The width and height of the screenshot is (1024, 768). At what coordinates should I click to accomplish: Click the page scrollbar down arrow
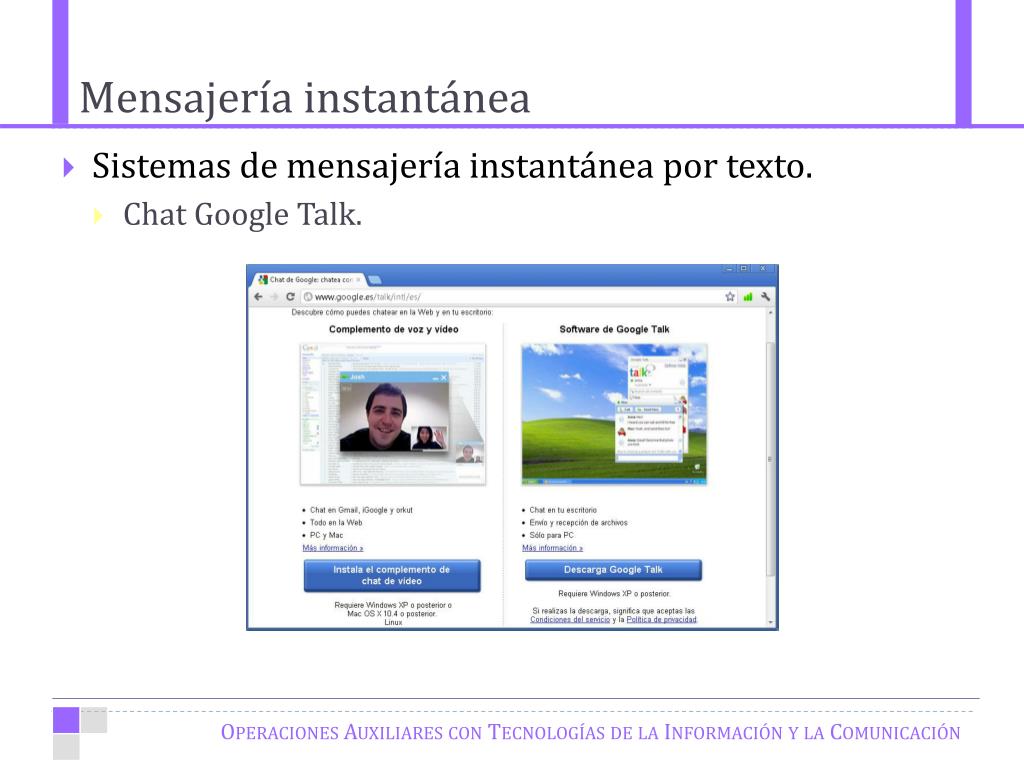tap(771, 623)
